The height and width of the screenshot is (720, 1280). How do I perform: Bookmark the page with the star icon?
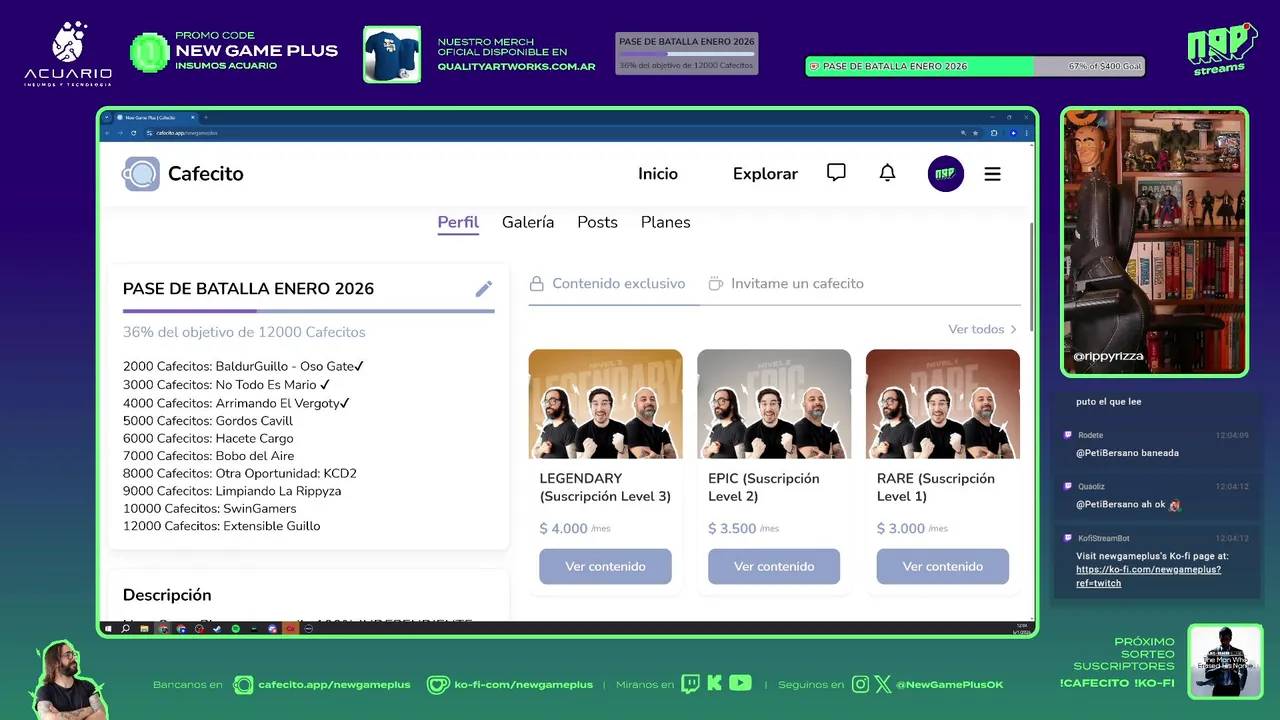pyautogui.click(x=976, y=133)
